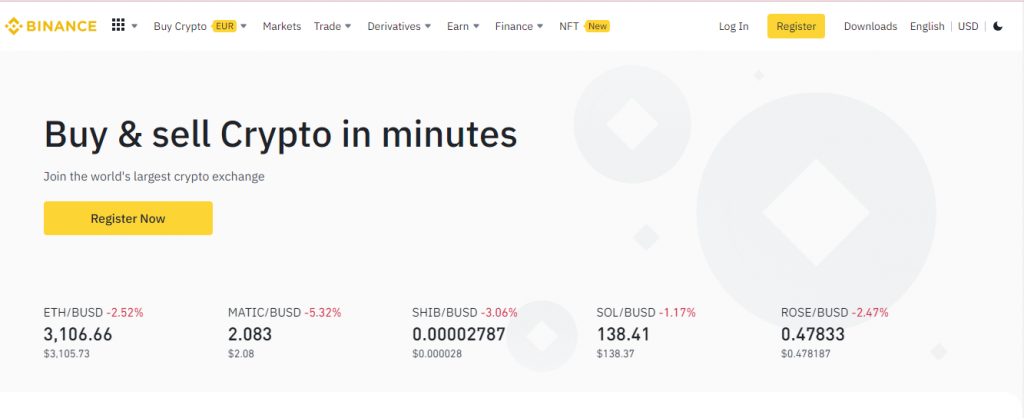Click the Register Now button
The image size is (1024, 418).
pos(128,218)
